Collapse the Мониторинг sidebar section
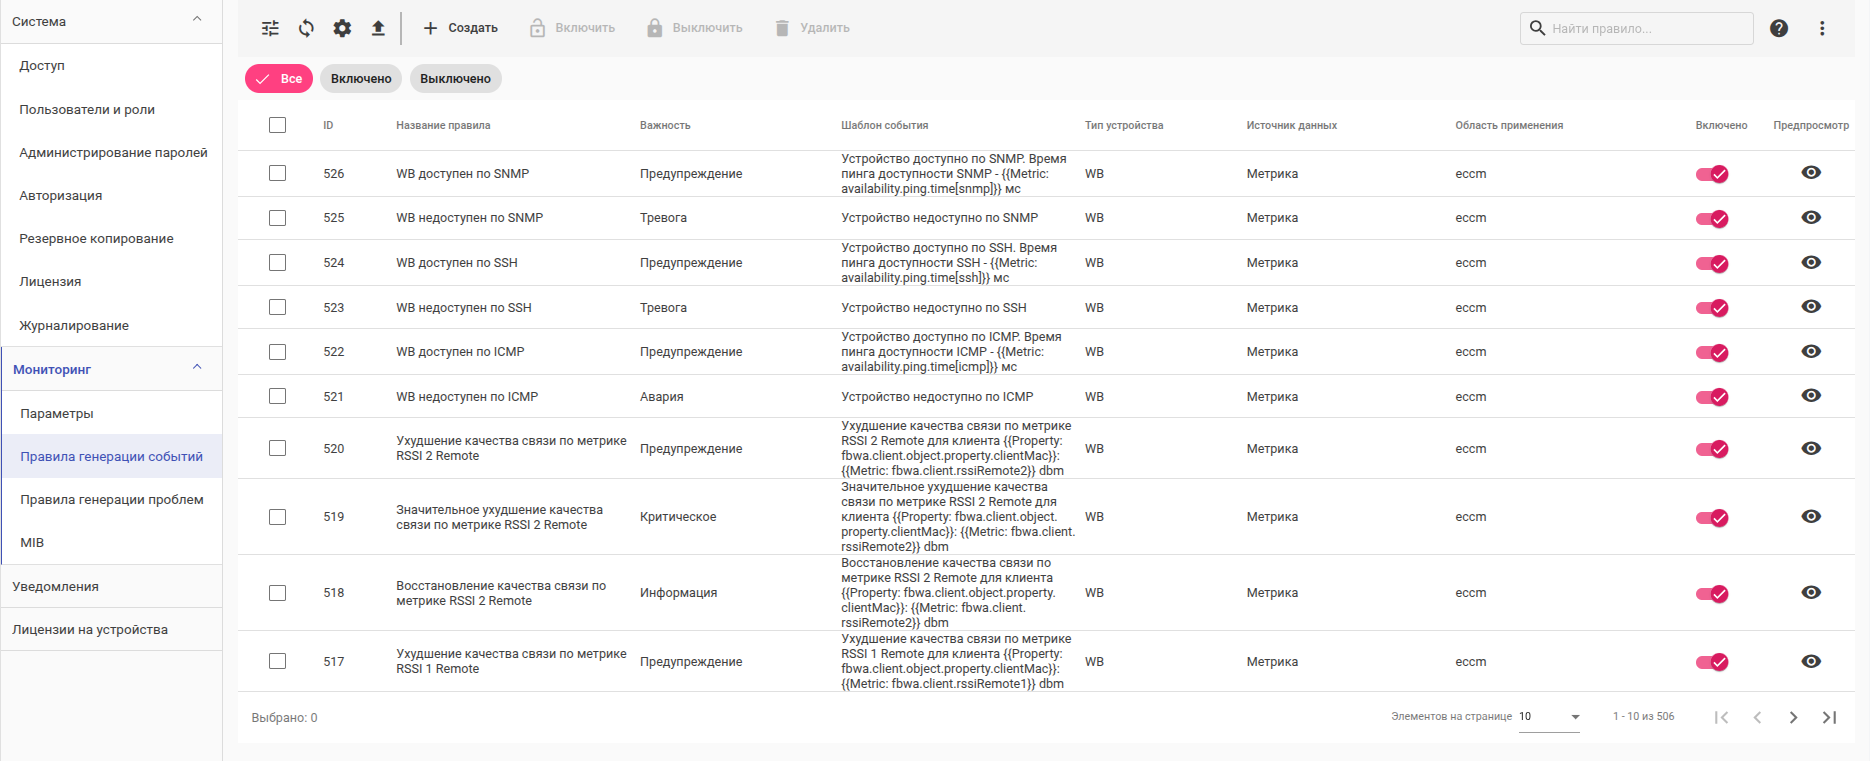Screen dimensions: 1870x761 click(x=197, y=368)
